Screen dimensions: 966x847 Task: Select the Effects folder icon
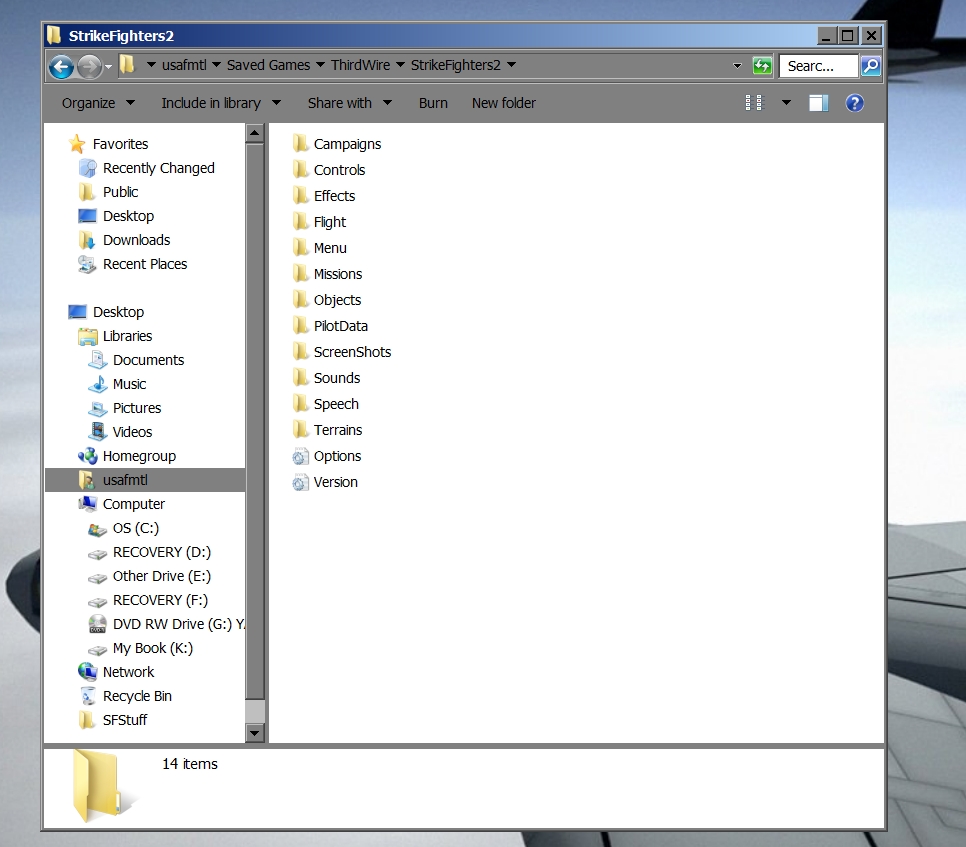(x=300, y=195)
